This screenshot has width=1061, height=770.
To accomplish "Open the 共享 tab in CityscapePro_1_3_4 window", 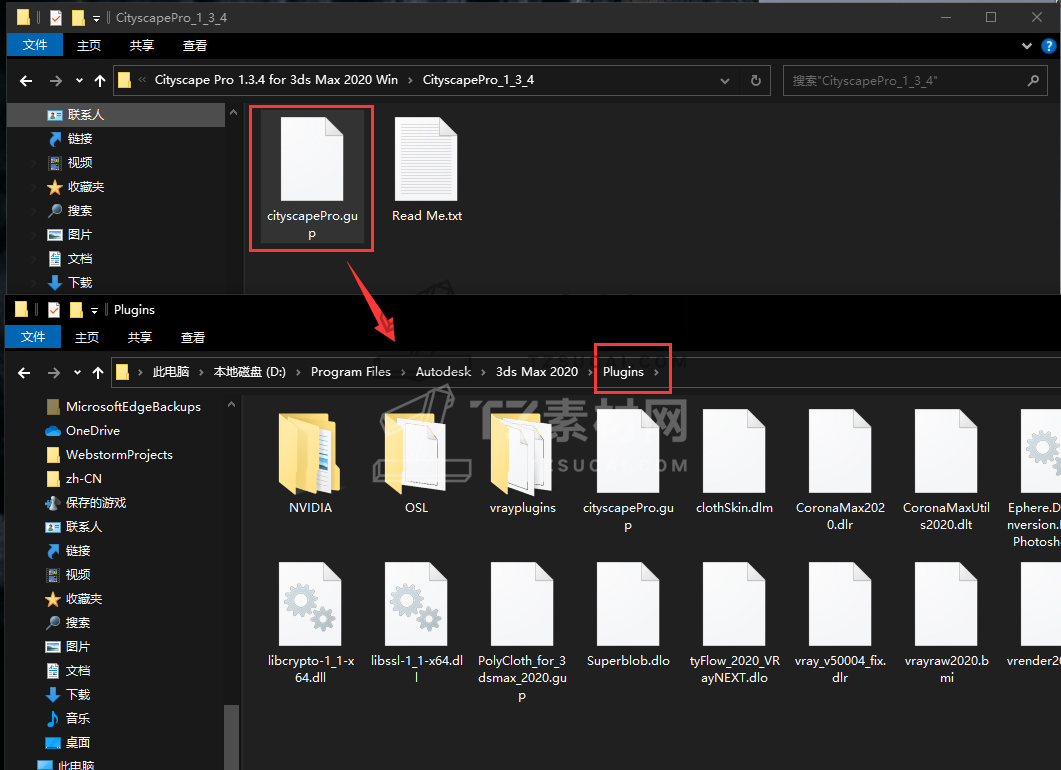I will (x=141, y=45).
